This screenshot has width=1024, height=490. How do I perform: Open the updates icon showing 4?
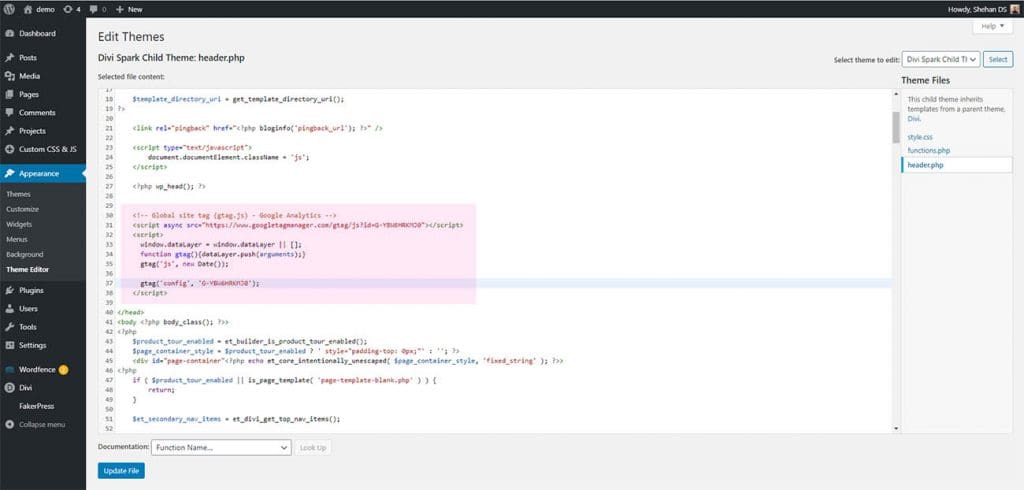point(68,9)
